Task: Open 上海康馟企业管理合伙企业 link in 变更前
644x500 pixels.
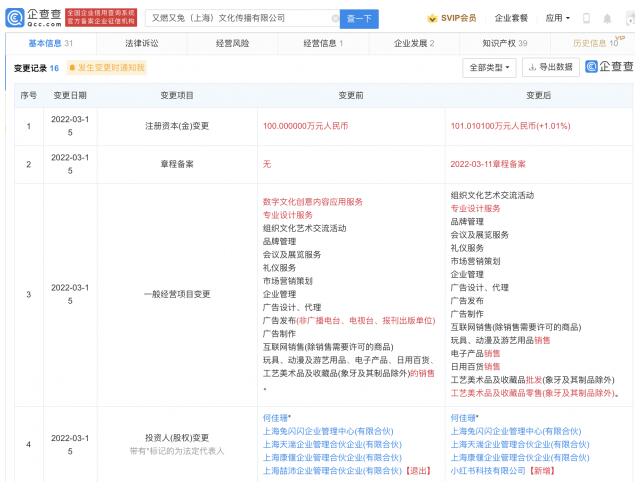Action: (x=332, y=457)
